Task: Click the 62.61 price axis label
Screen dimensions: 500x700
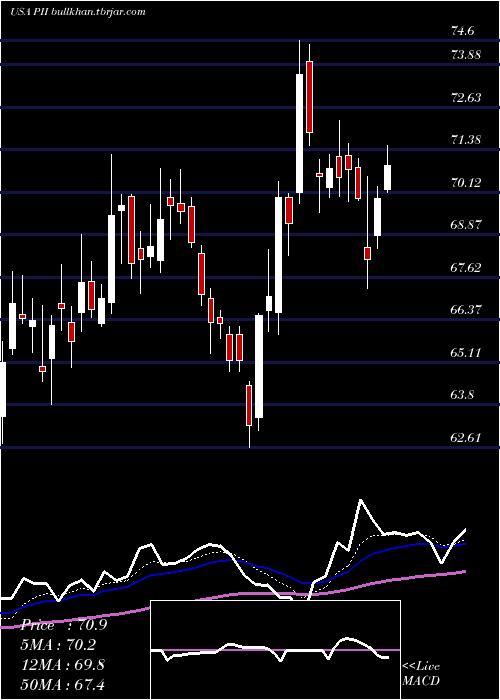Action: tap(466, 438)
